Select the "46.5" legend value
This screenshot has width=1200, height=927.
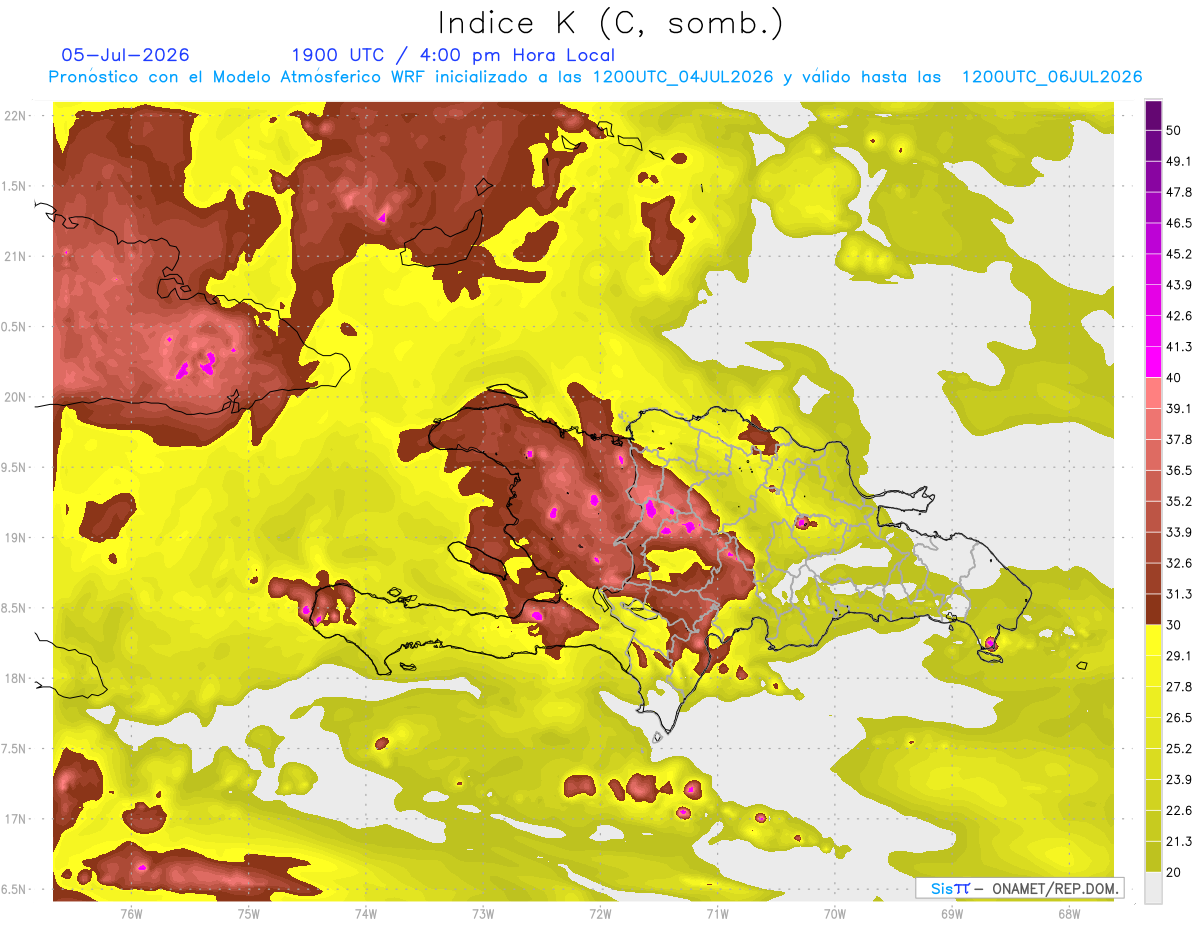(x=1178, y=223)
